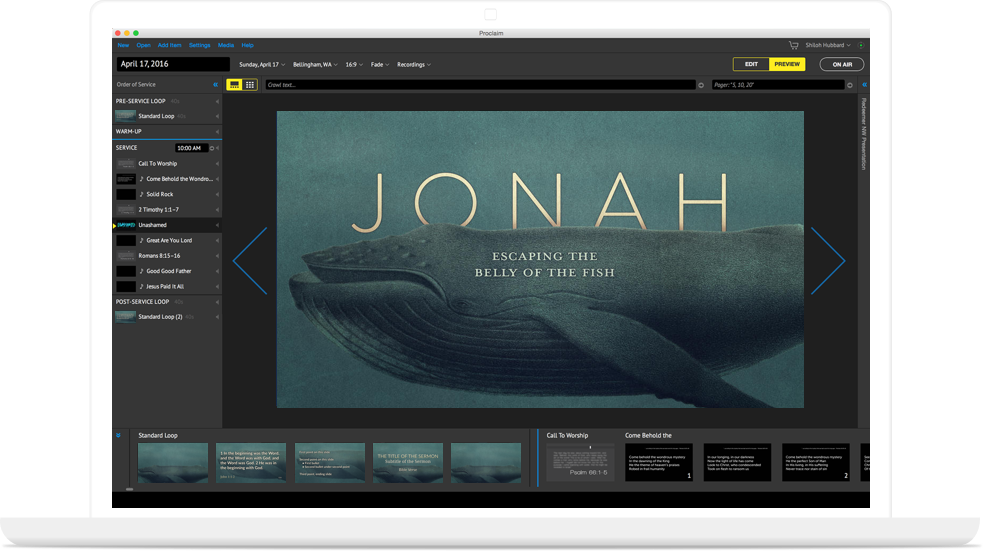983x551 pixels.
Task: Open the Open menu
Action: tap(144, 45)
